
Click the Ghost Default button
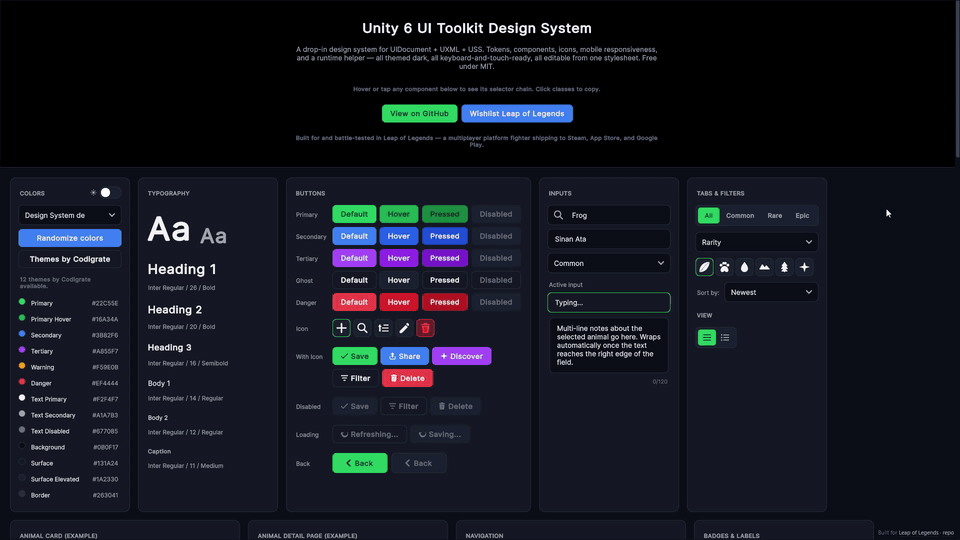click(x=354, y=280)
